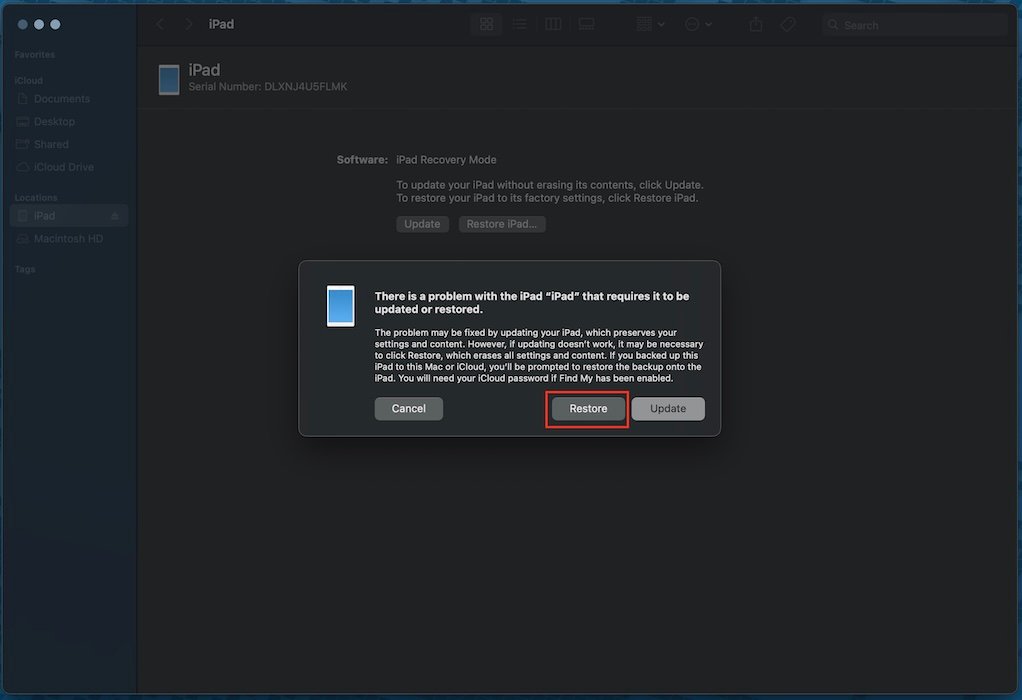Switch to gallery view
This screenshot has height=700, width=1022.
point(586,24)
